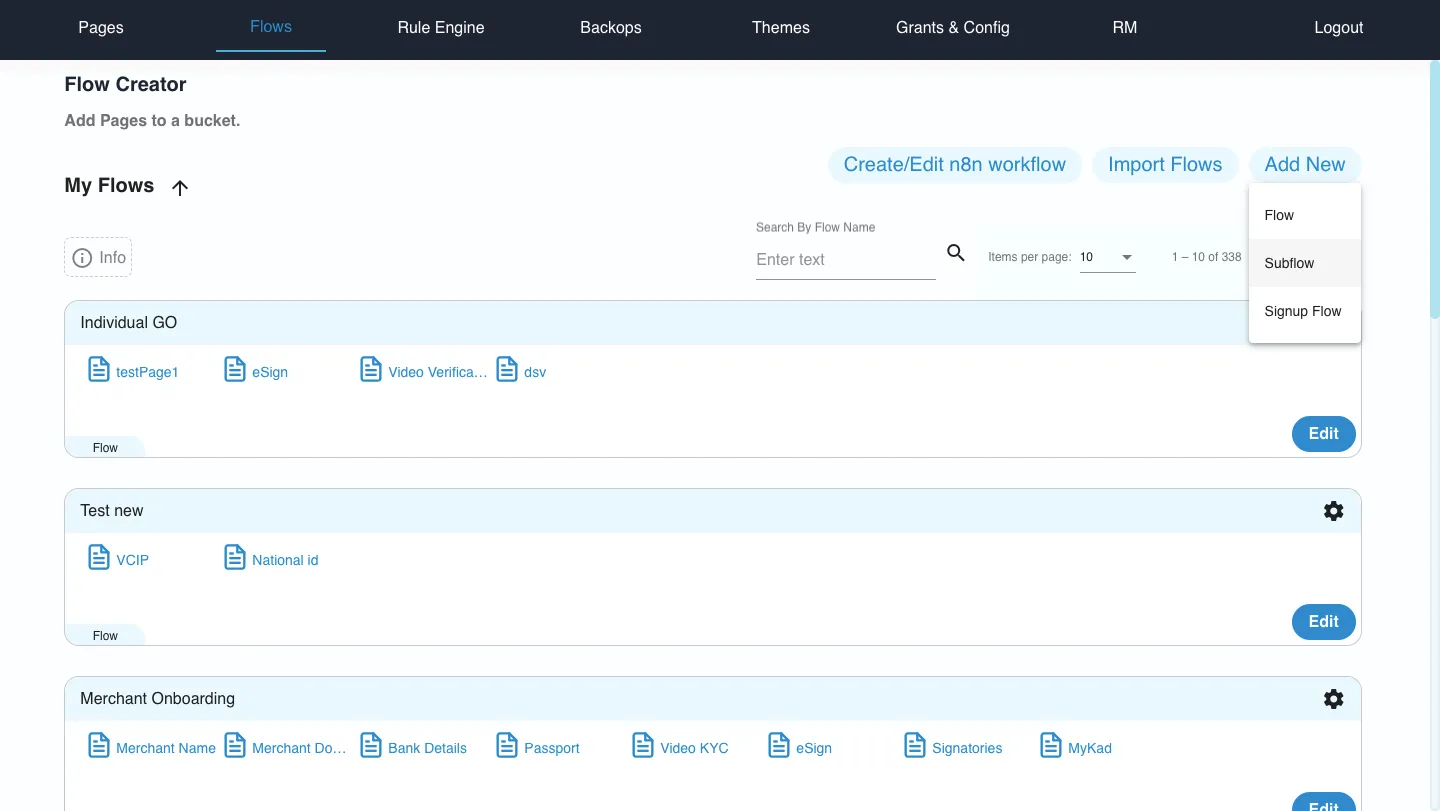The image size is (1440, 811).
Task: Open the Video Verifica… page icon
Action: pyautogui.click(x=371, y=370)
